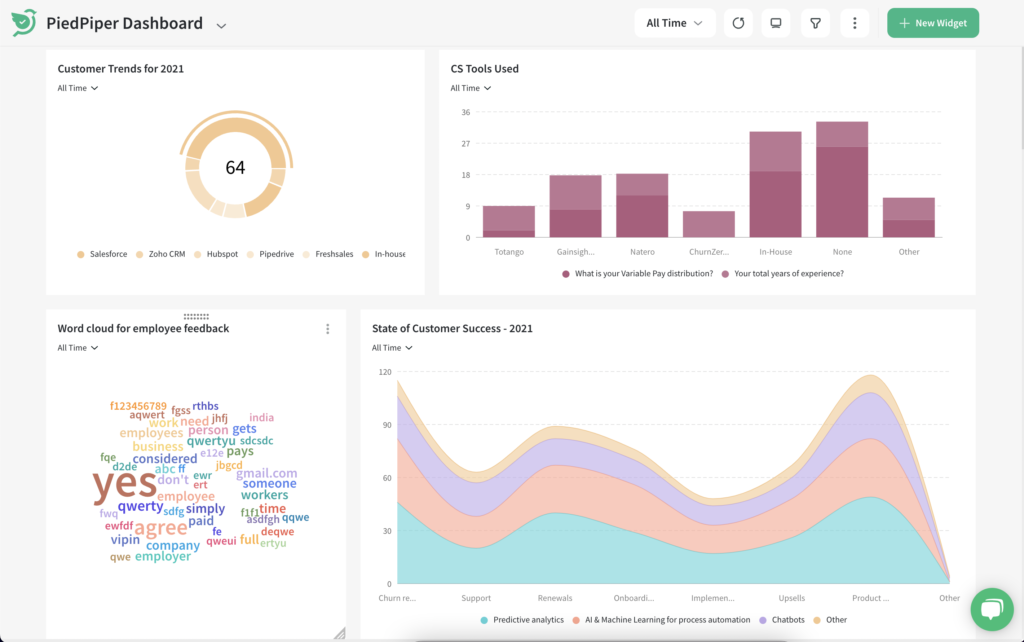Viewport: 1024px width, 642px height.
Task: Open the dashboard filter icon
Action: pos(815,23)
